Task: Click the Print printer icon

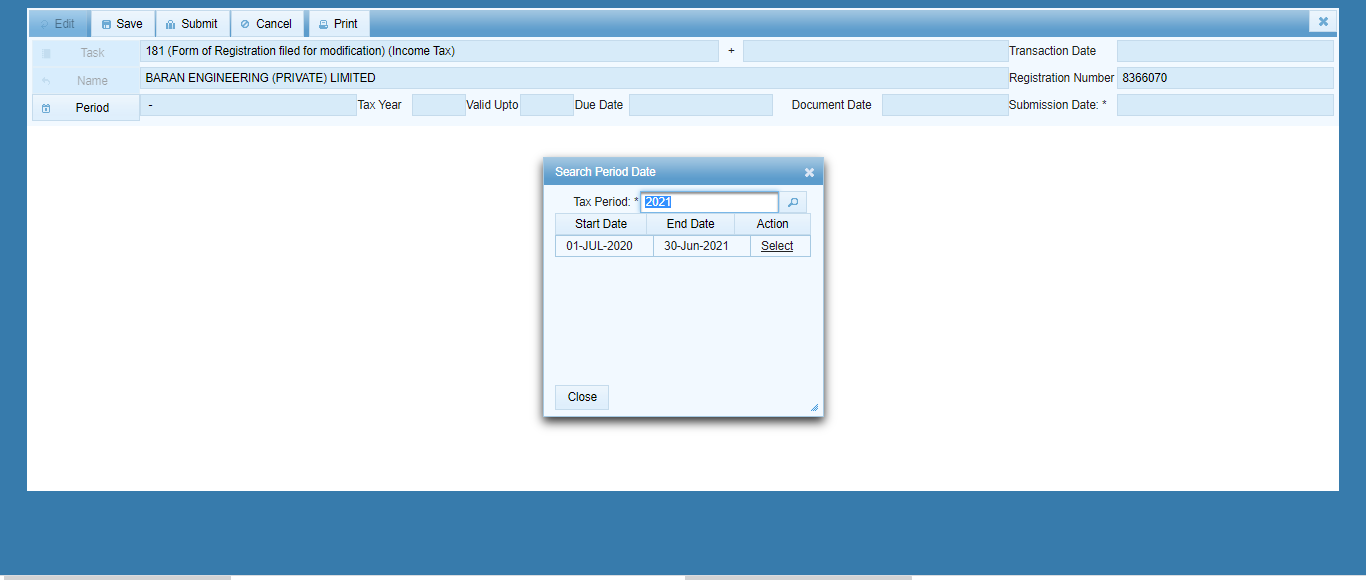Action: coord(323,24)
